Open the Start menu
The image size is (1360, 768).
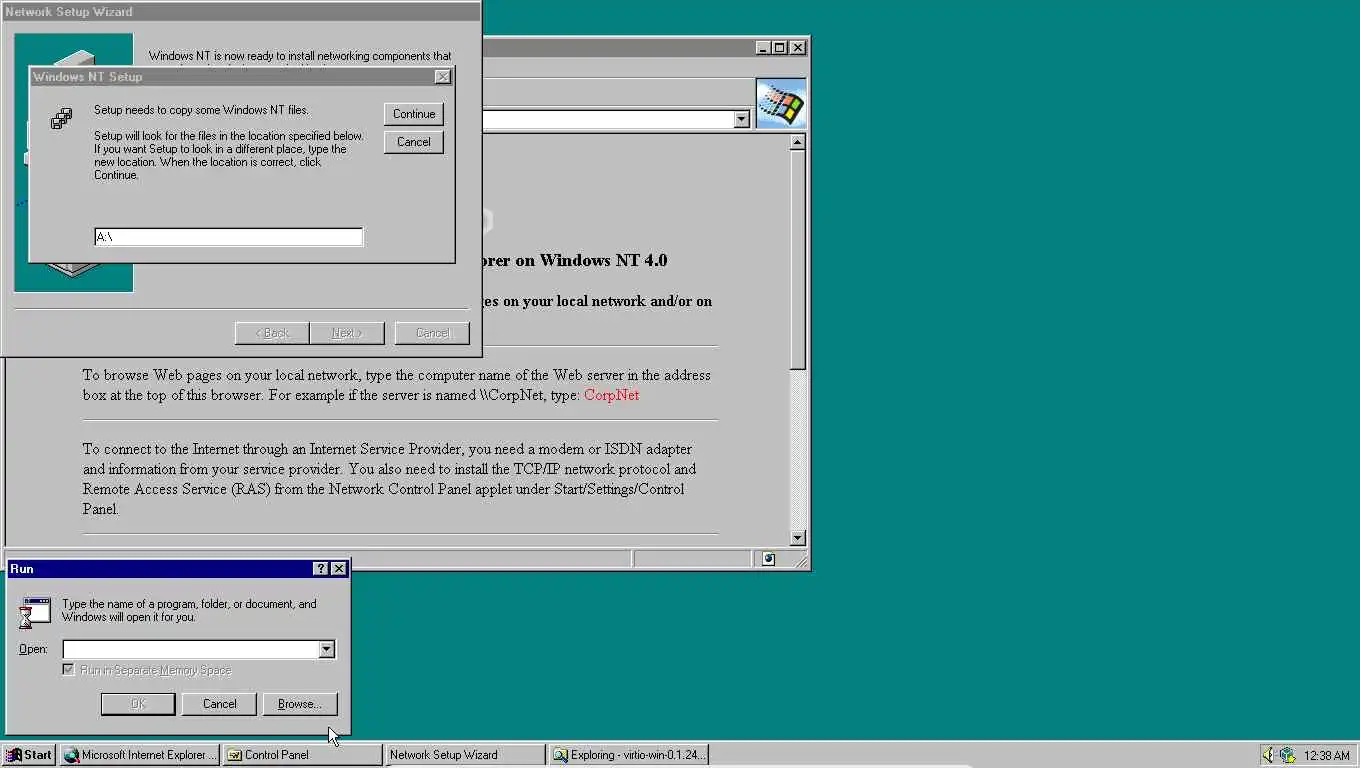point(28,755)
